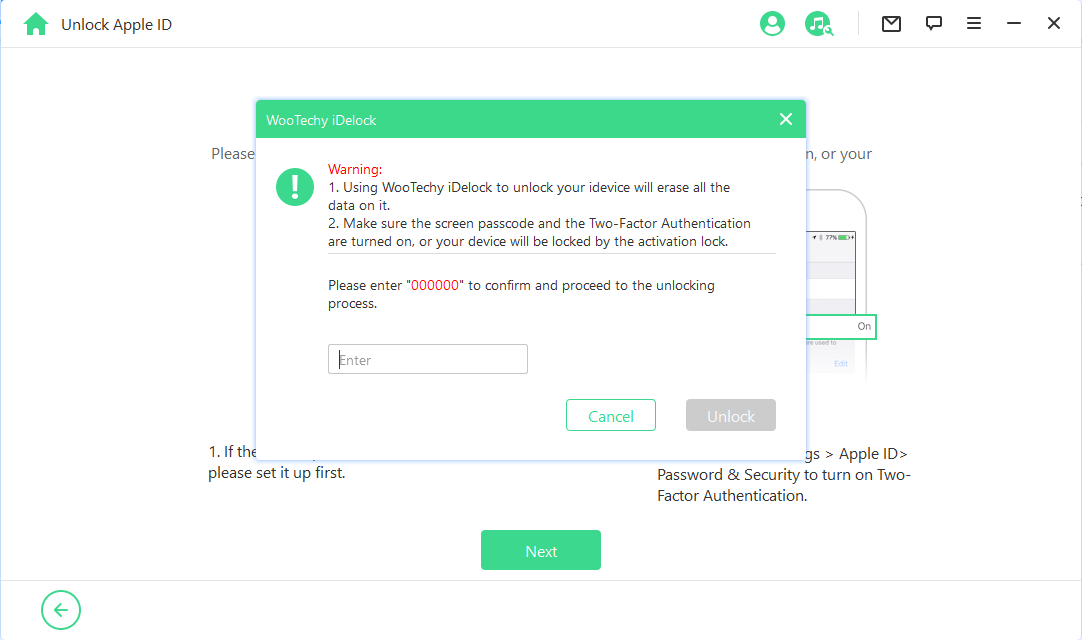Click the red 000000 confirmation code text
This screenshot has width=1082, height=640.
coord(436,285)
